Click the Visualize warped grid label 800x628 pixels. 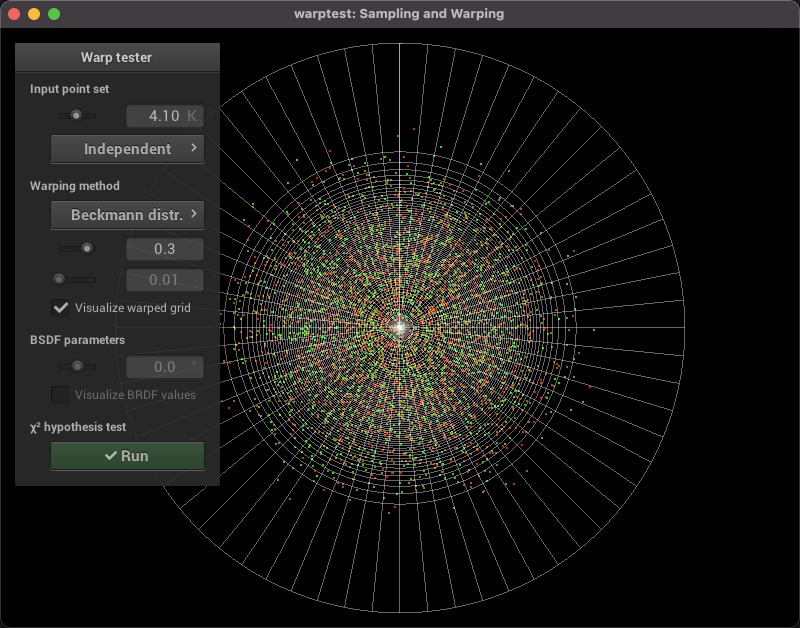coord(132,308)
